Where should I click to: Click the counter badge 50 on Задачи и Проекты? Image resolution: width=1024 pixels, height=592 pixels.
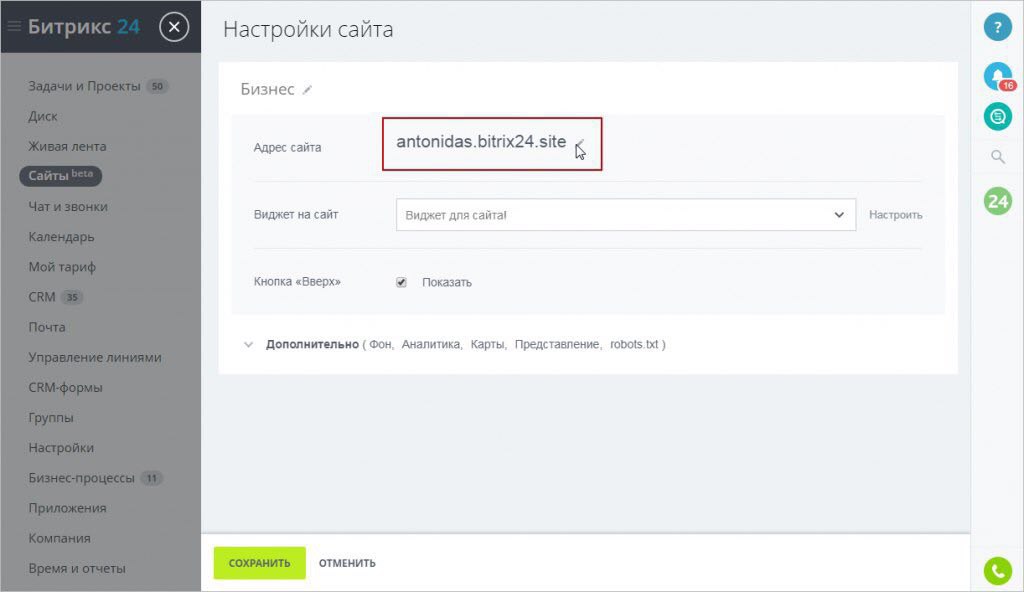(x=157, y=86)
